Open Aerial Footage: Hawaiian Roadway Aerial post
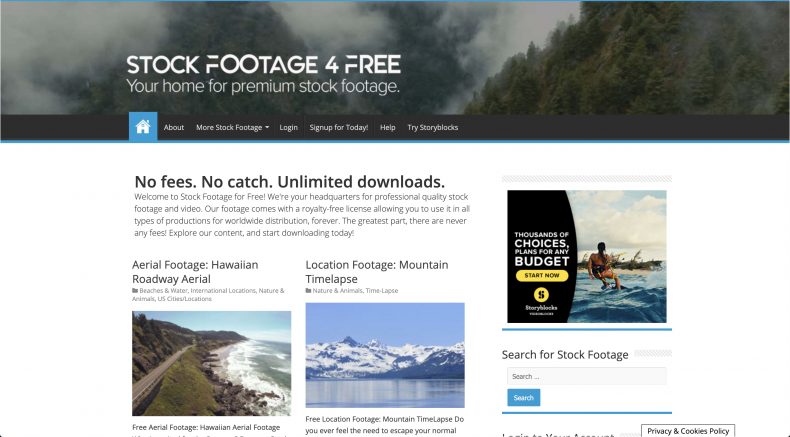 (195, 272)
